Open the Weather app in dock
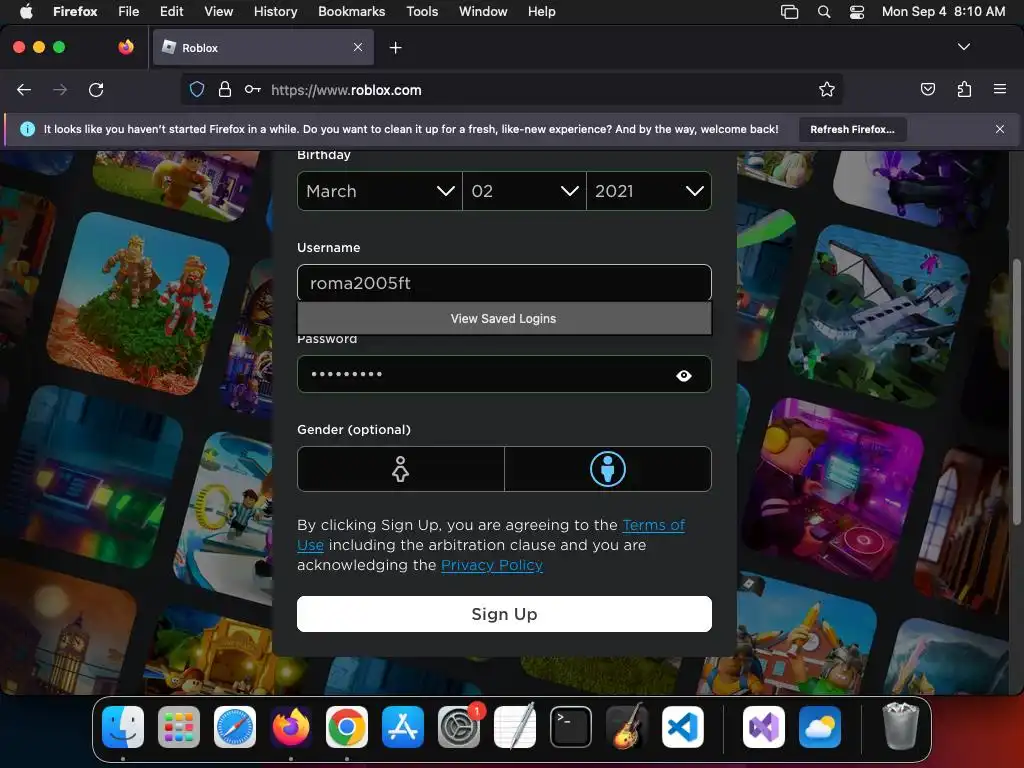1024x768 pixels. pos(820,727)
